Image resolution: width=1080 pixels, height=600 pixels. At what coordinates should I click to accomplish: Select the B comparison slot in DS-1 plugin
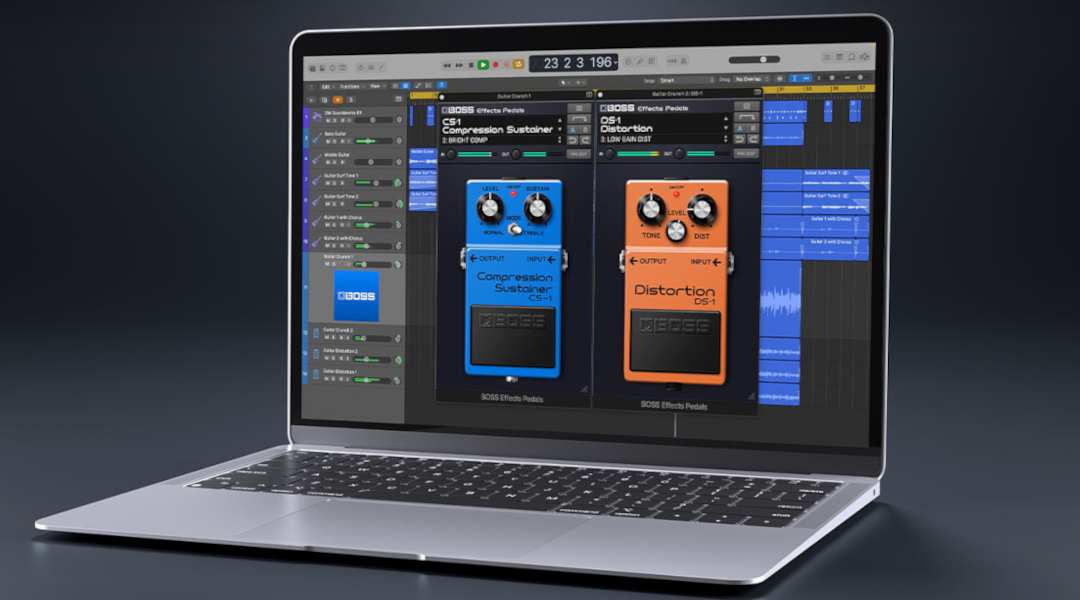(753, 128)
